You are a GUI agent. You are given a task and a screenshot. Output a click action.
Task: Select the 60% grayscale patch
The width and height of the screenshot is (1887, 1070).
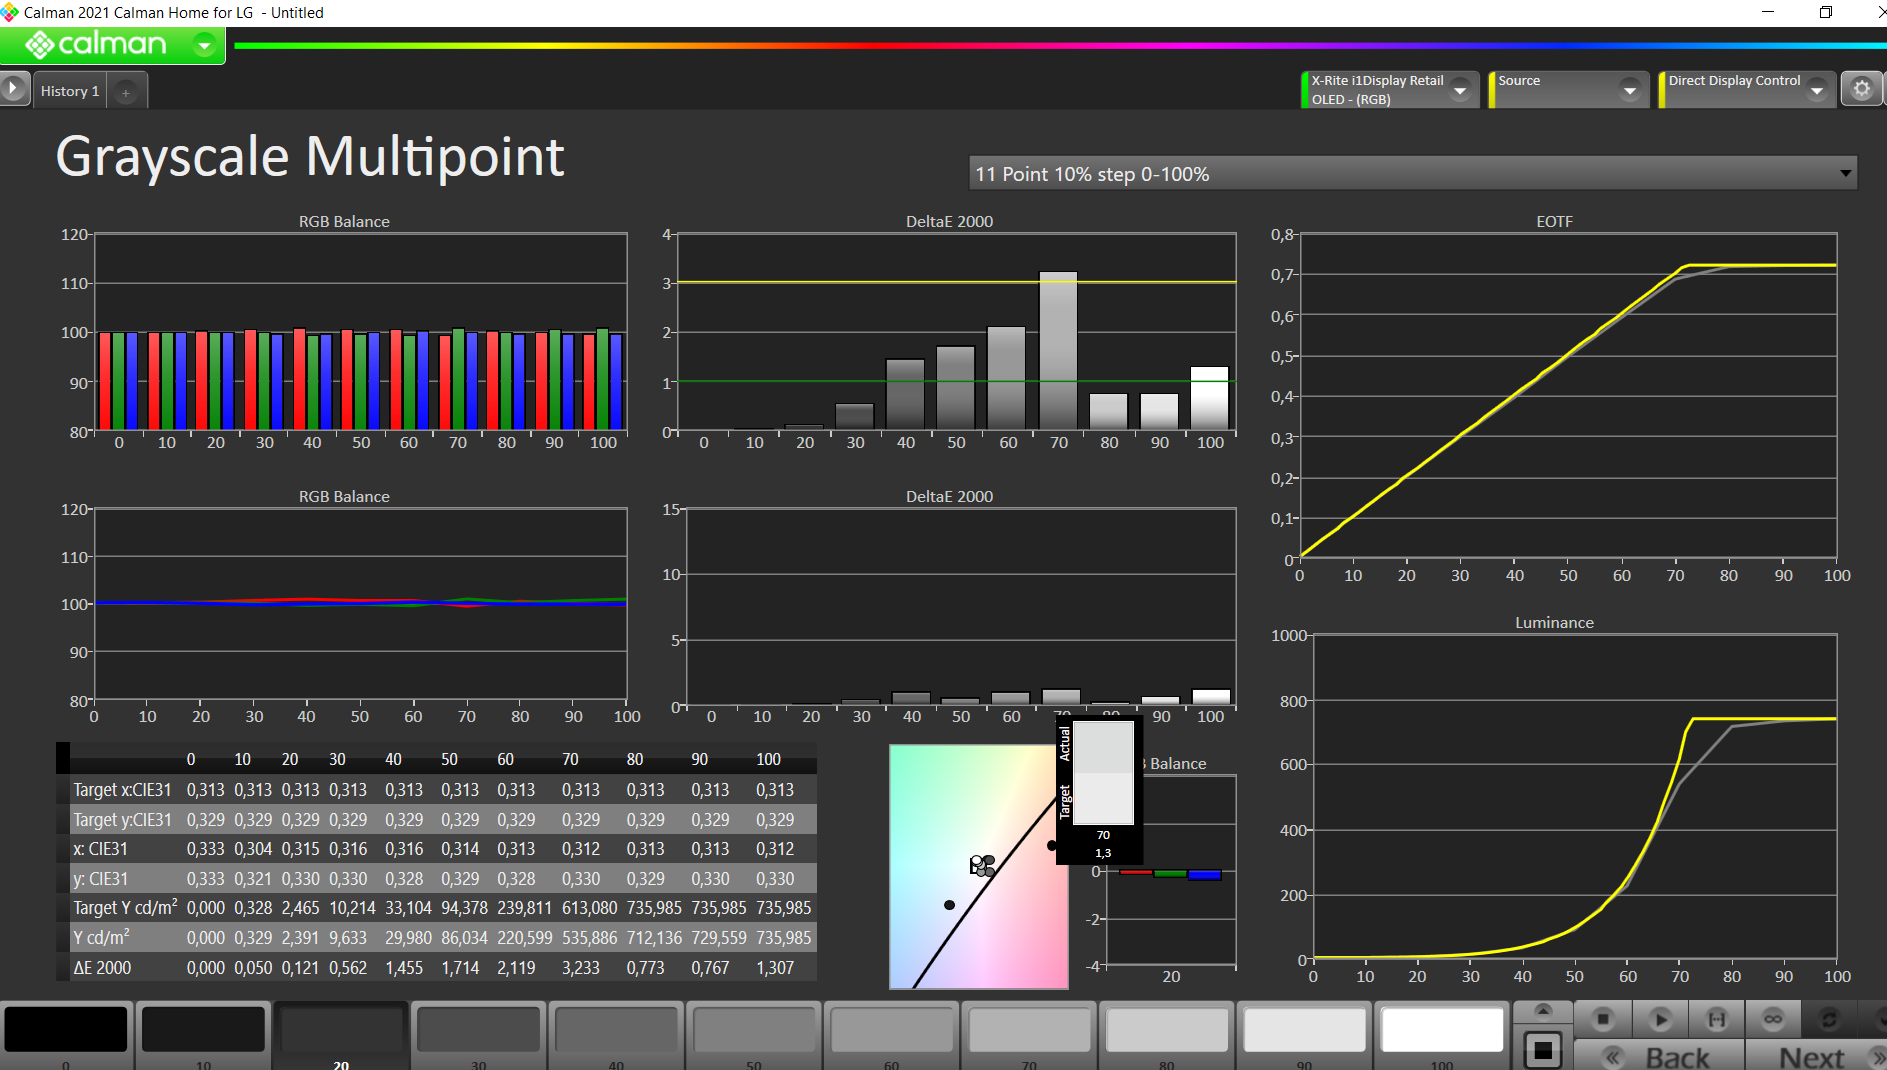click(x=891, y=1030)
